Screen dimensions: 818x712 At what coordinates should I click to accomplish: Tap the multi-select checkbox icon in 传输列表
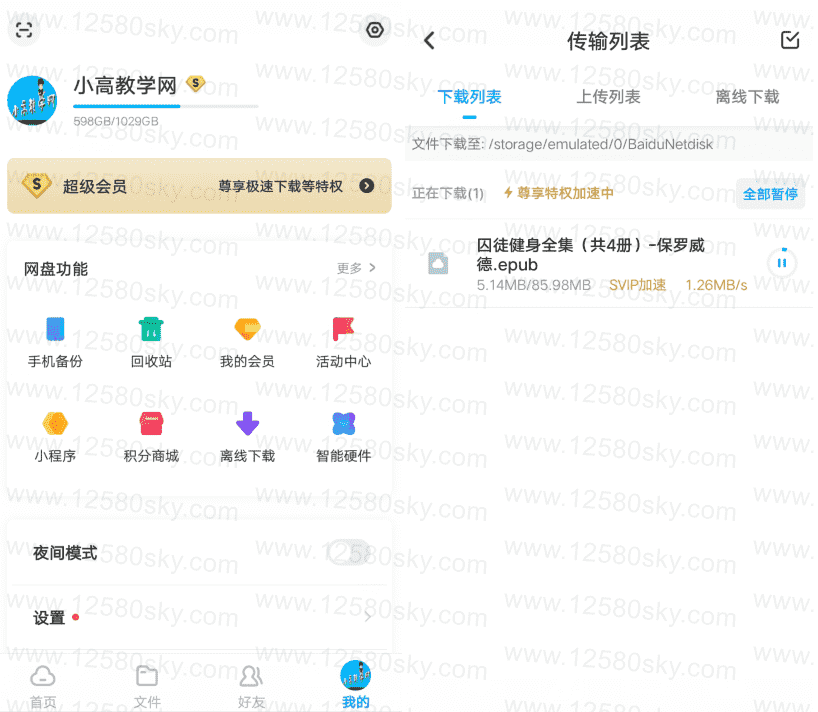(x=790, y=40)
